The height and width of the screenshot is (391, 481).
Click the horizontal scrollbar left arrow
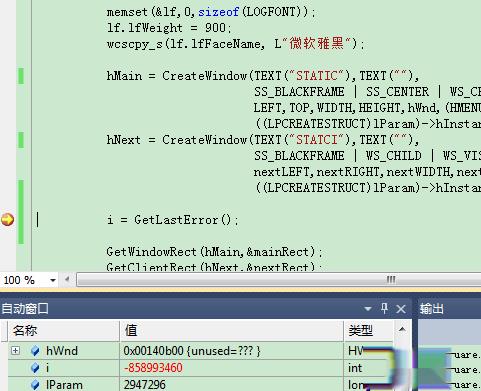(x=67, y=279)
